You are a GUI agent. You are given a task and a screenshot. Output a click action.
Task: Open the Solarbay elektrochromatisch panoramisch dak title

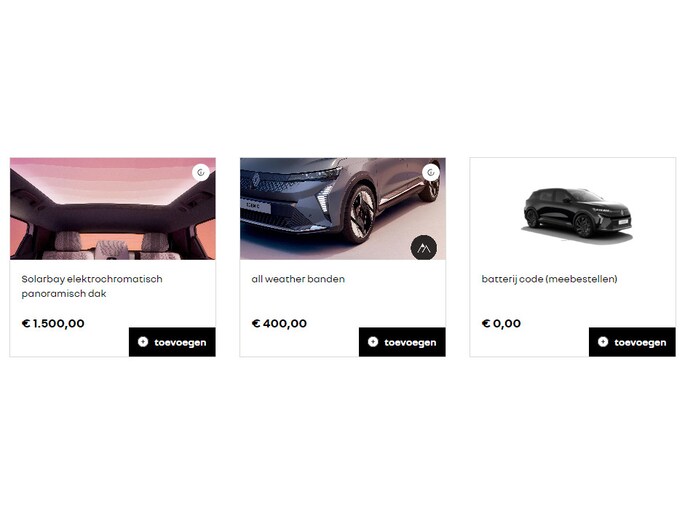point(92,286)
